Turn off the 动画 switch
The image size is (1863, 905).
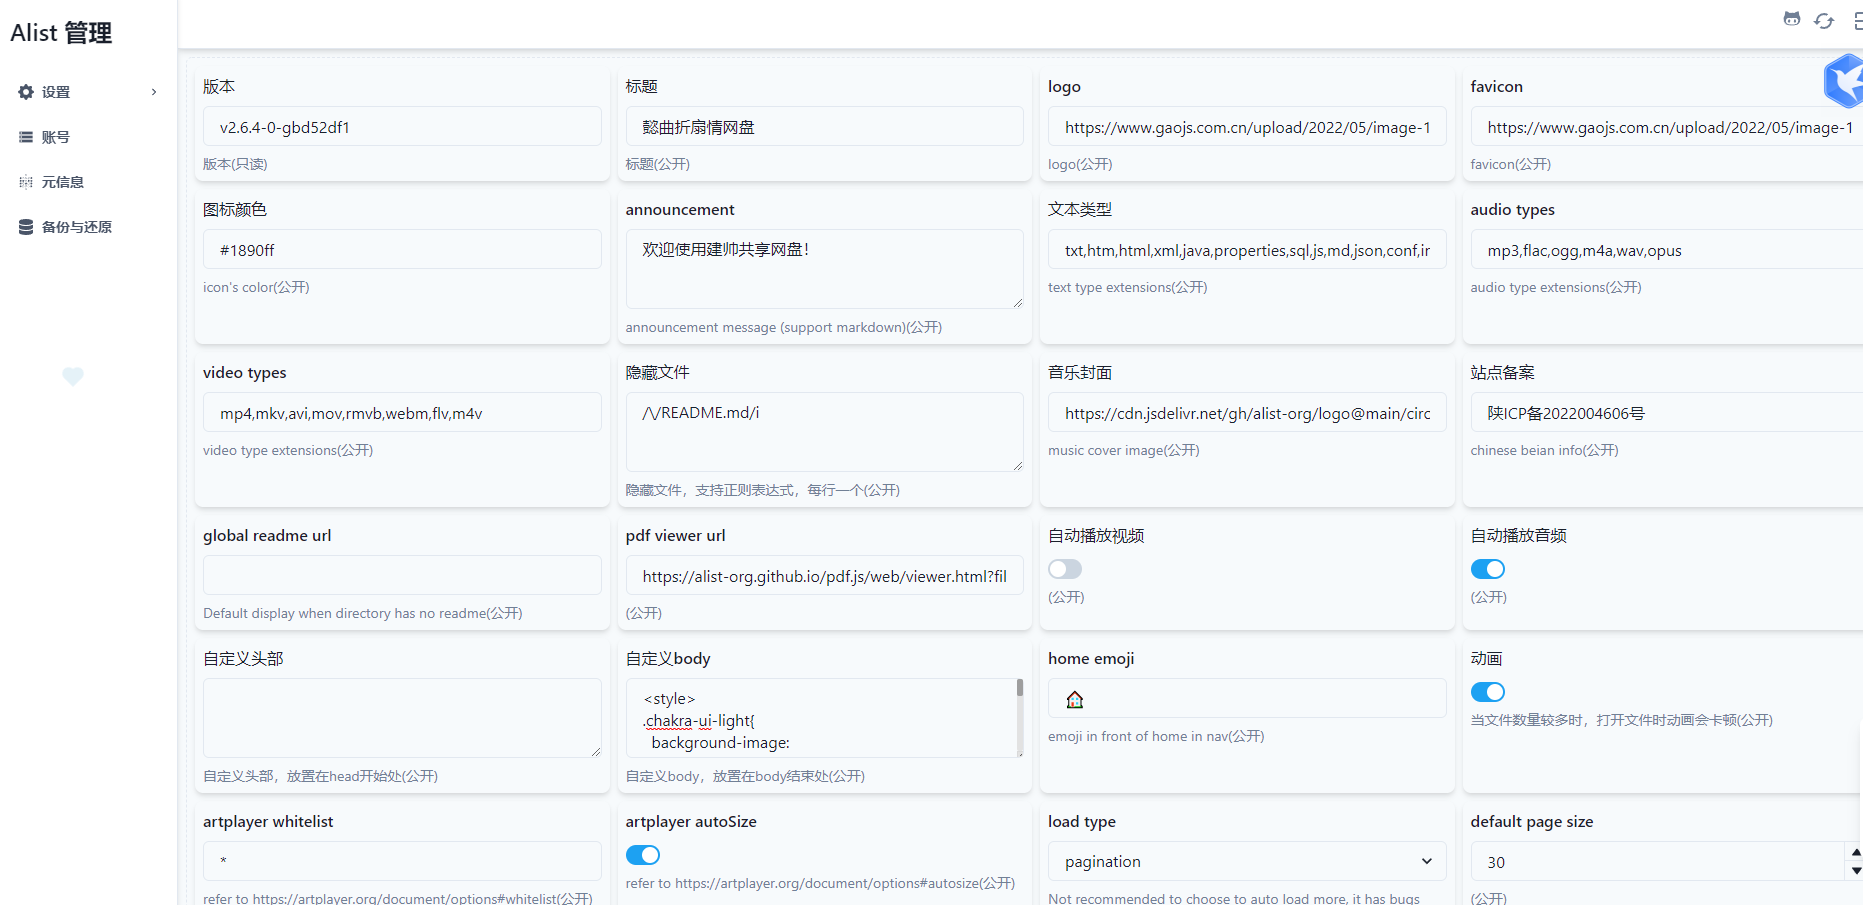tap(1488, 692)
